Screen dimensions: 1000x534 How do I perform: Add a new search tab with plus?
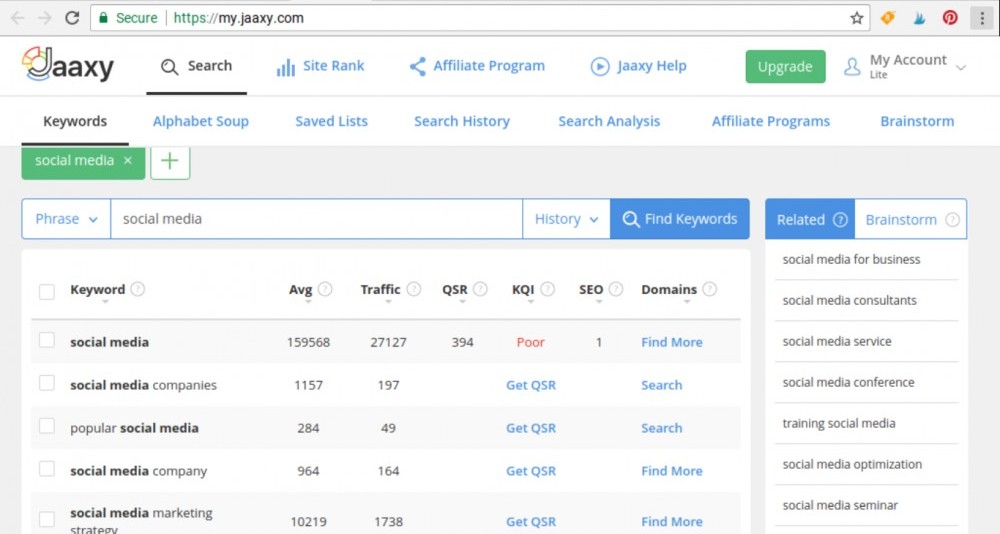170,161
